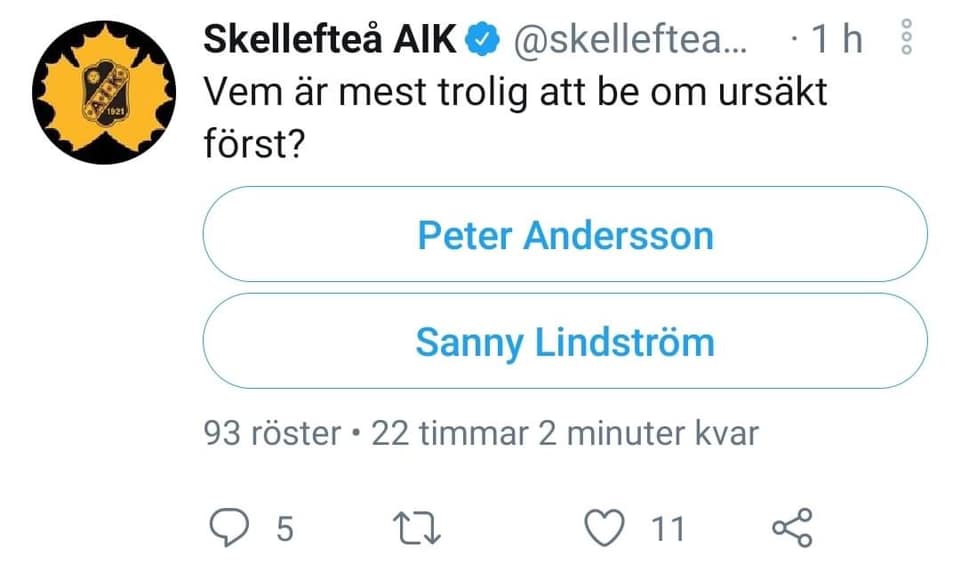
Task: Click the '93 röster' vote count
Action: pyautogui.click(x=272, y=434)
